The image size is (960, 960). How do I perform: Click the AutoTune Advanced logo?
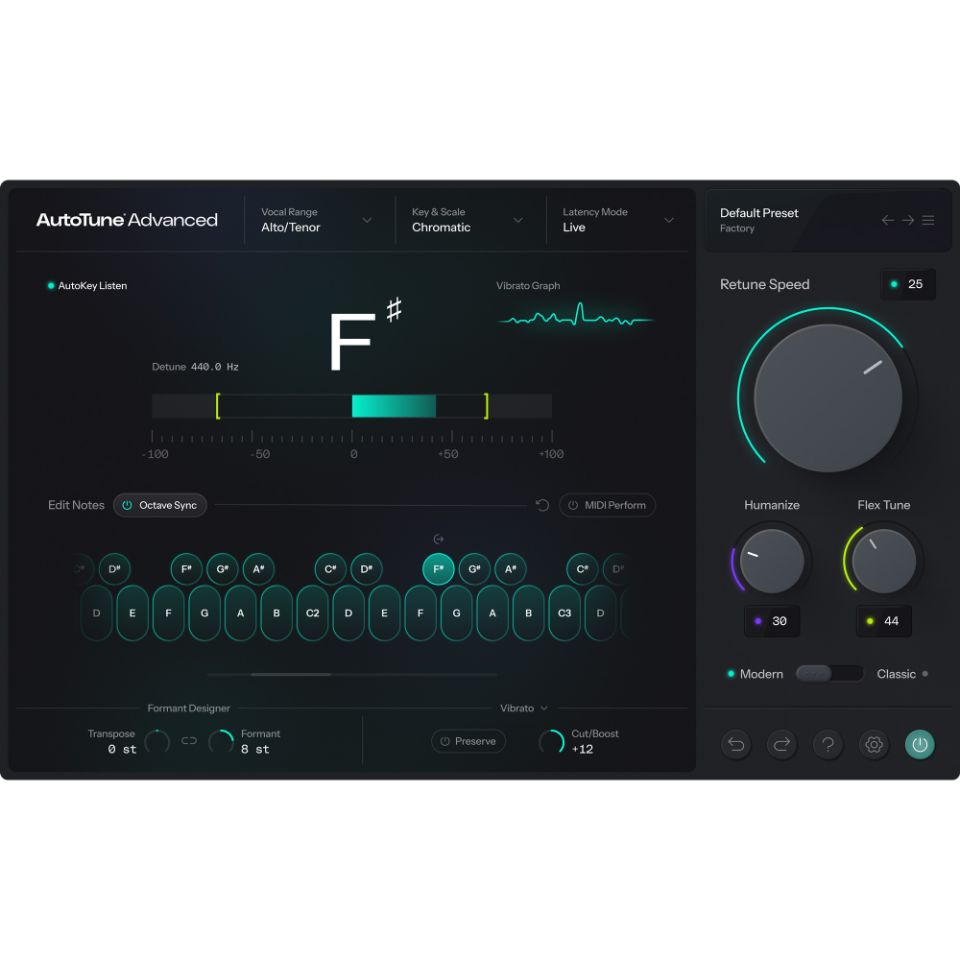click(x=127, y=220)
